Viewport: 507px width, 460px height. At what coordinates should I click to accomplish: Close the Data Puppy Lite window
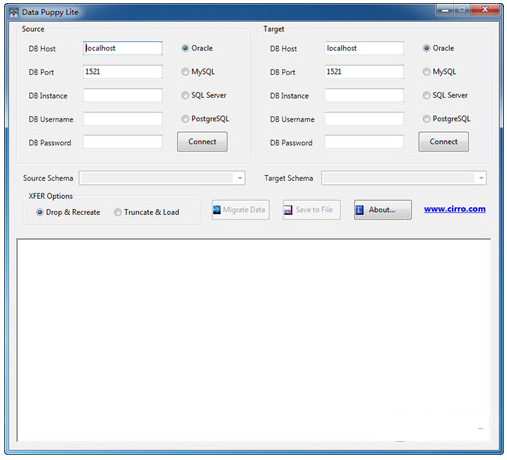[485, 10]
